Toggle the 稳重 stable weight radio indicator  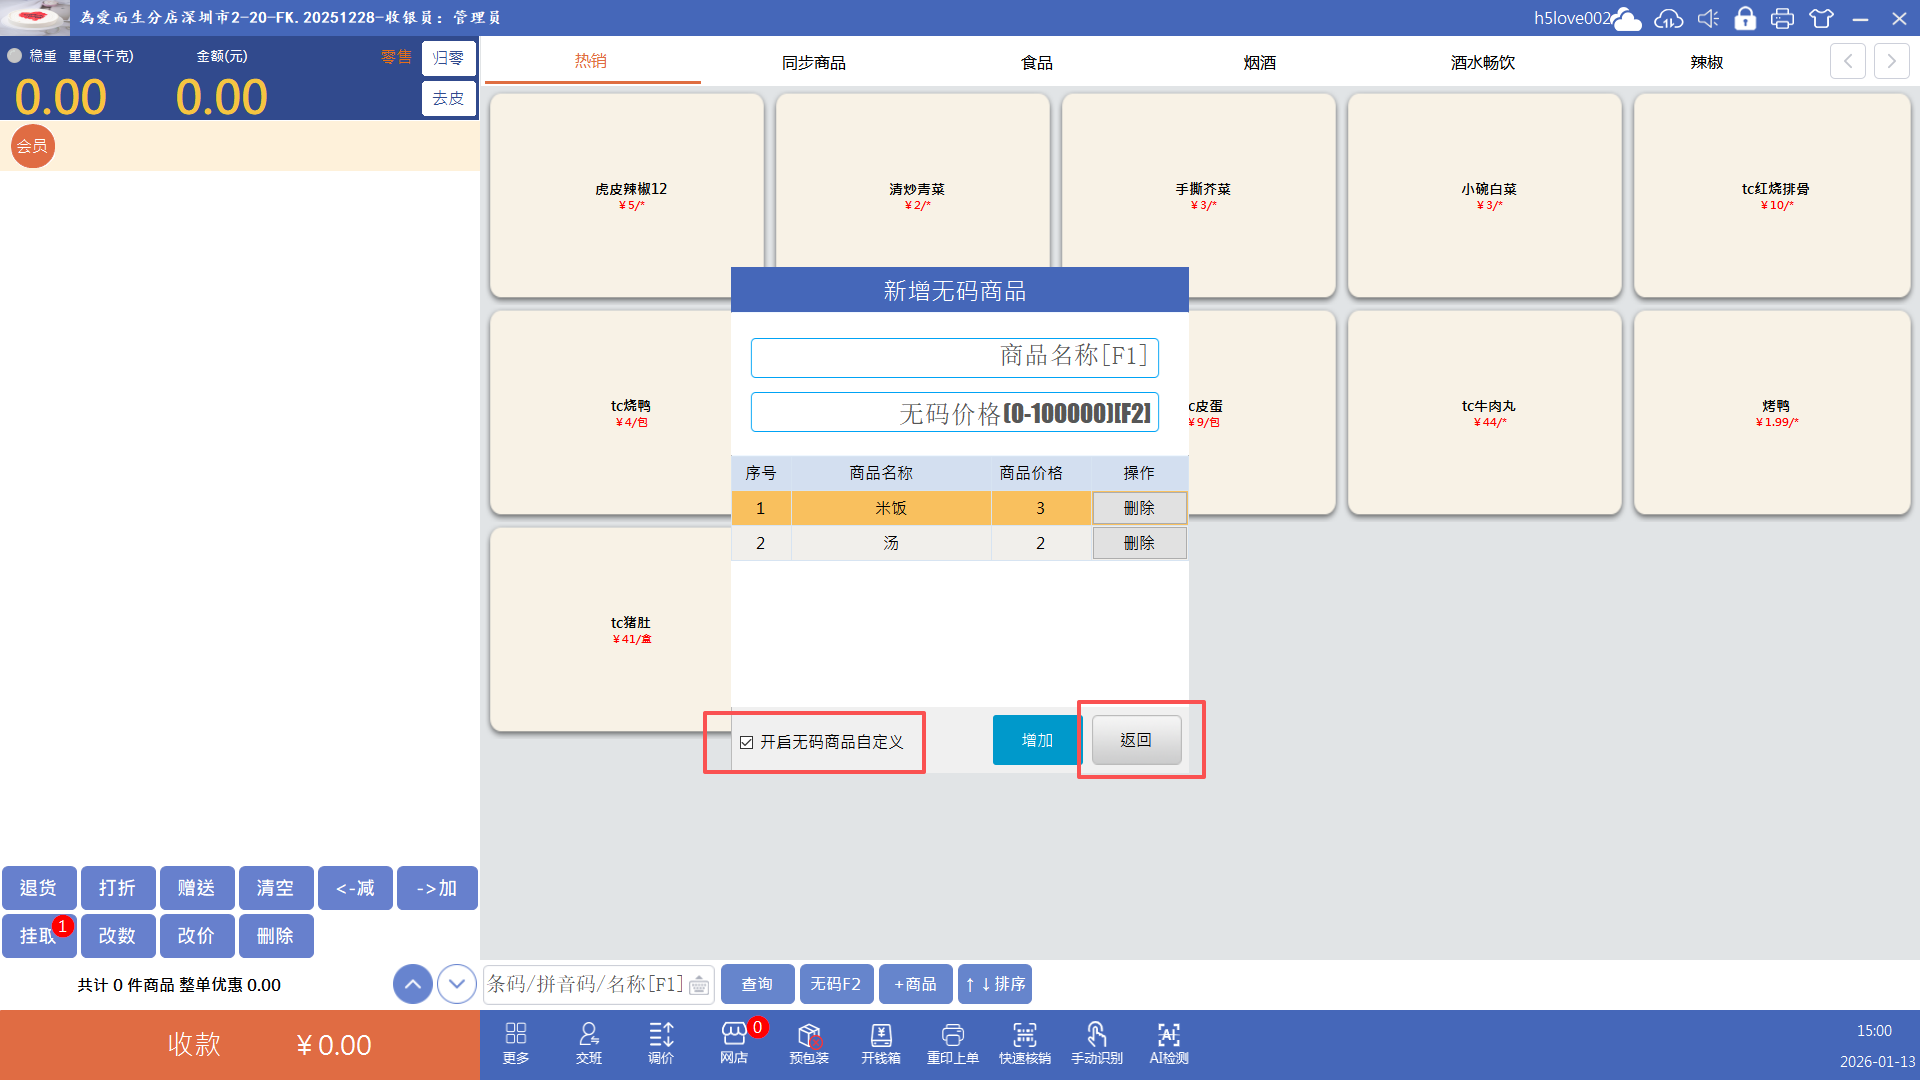point(15,56)
